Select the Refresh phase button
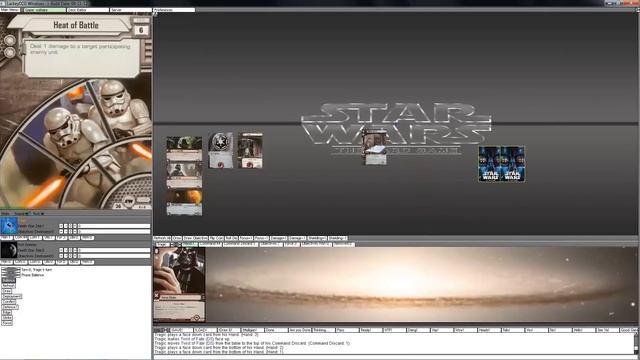 [8, 286]
